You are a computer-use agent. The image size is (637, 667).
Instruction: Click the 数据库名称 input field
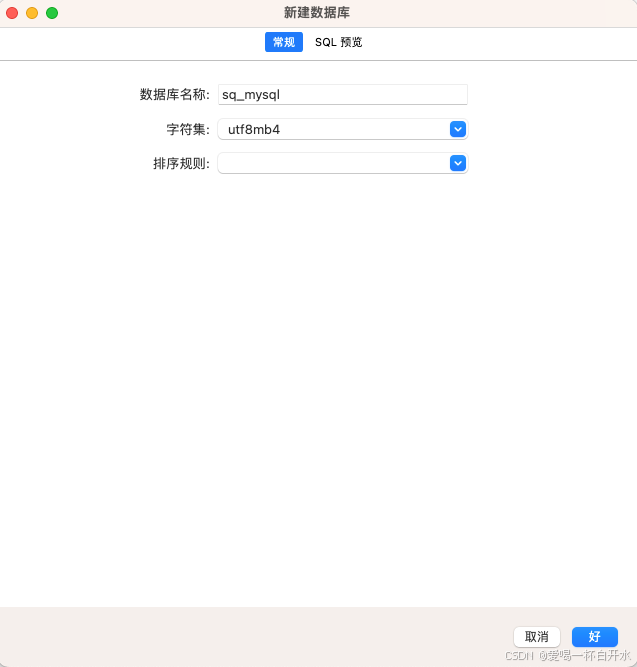tap(343, 94)
